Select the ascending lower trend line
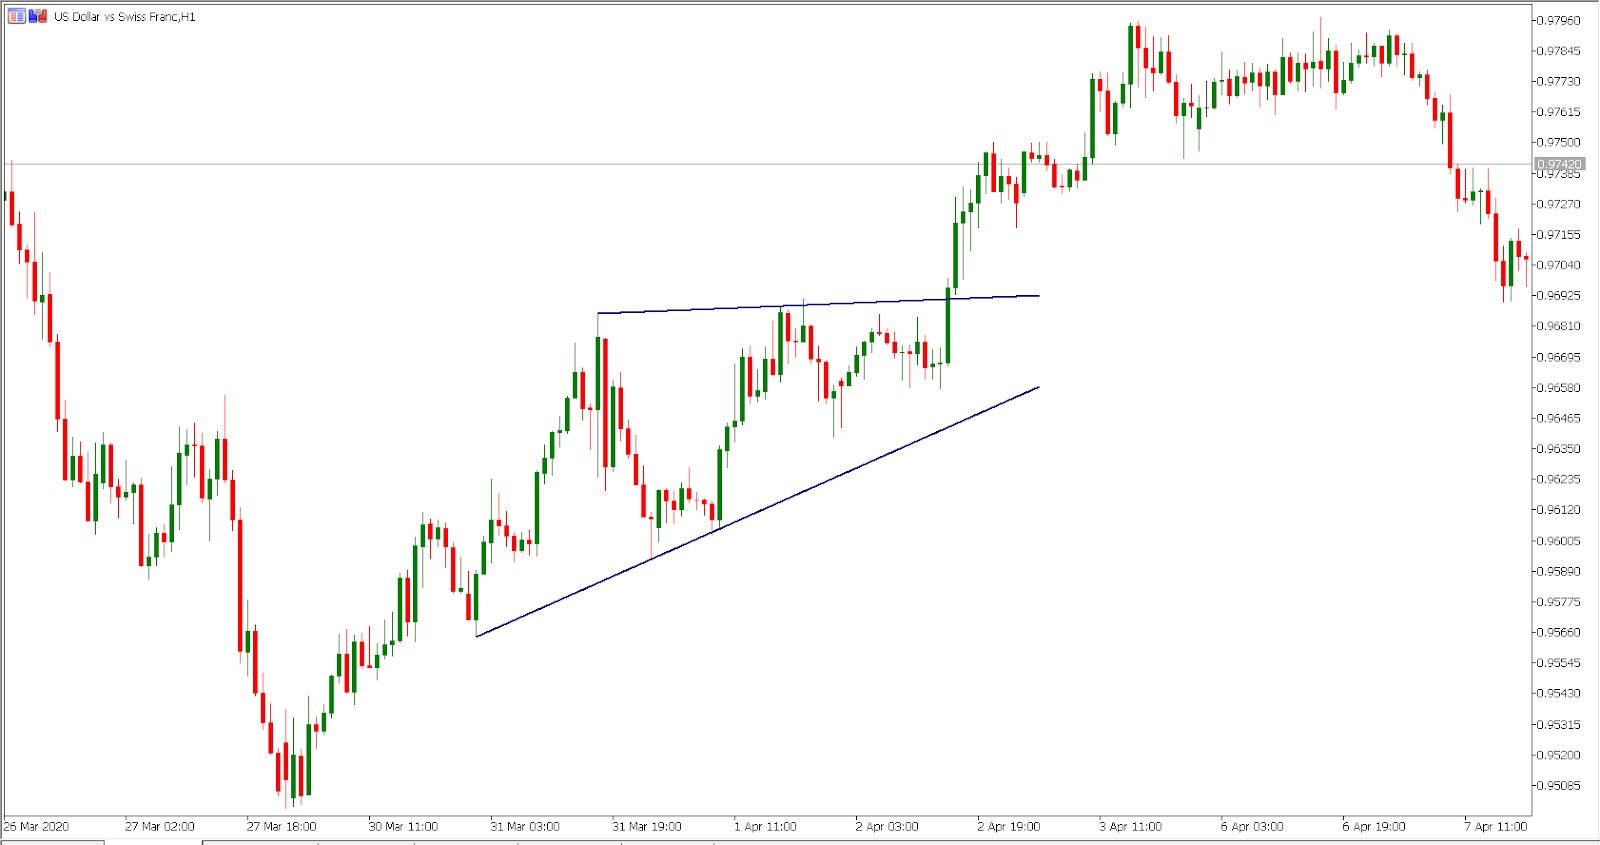 (x=758, y=511)
